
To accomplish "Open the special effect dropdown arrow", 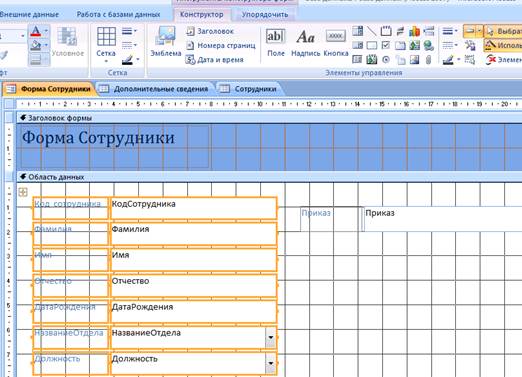I will [x=479, y=31].
